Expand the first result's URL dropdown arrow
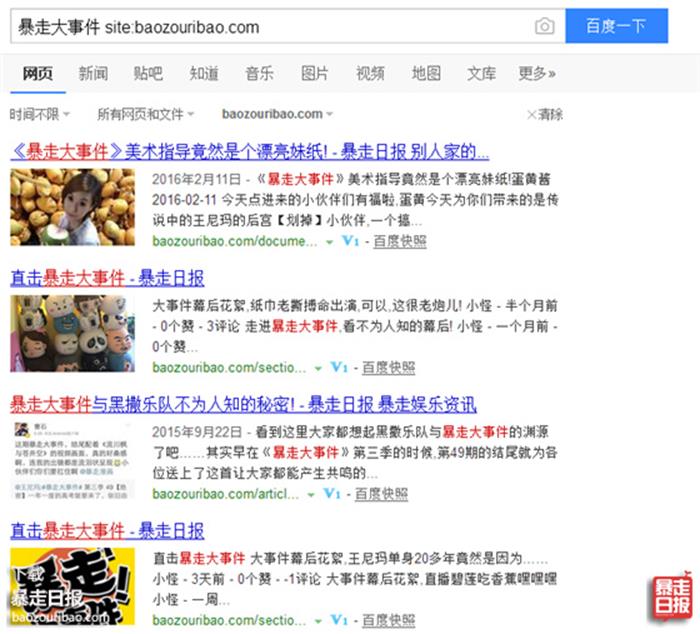700x634 pixels. point(330,242)
